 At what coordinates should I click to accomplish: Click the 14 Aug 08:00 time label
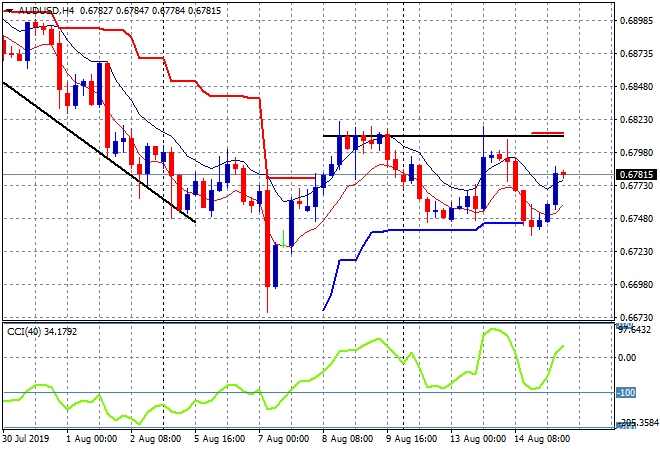(x=542, y=439)
